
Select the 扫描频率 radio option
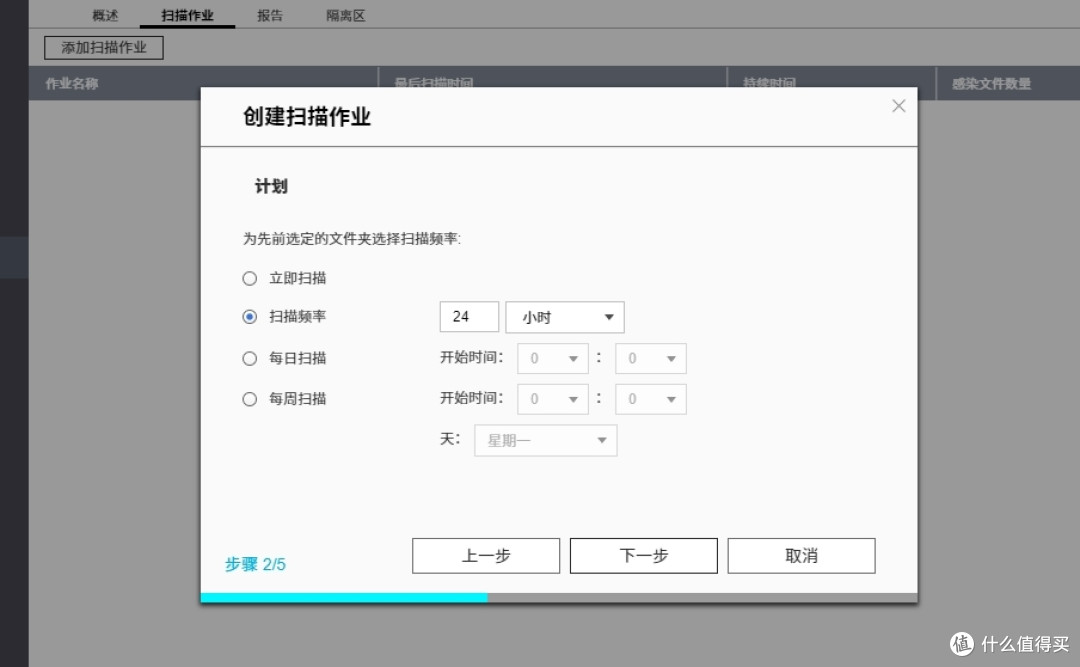tap(249, 316)
